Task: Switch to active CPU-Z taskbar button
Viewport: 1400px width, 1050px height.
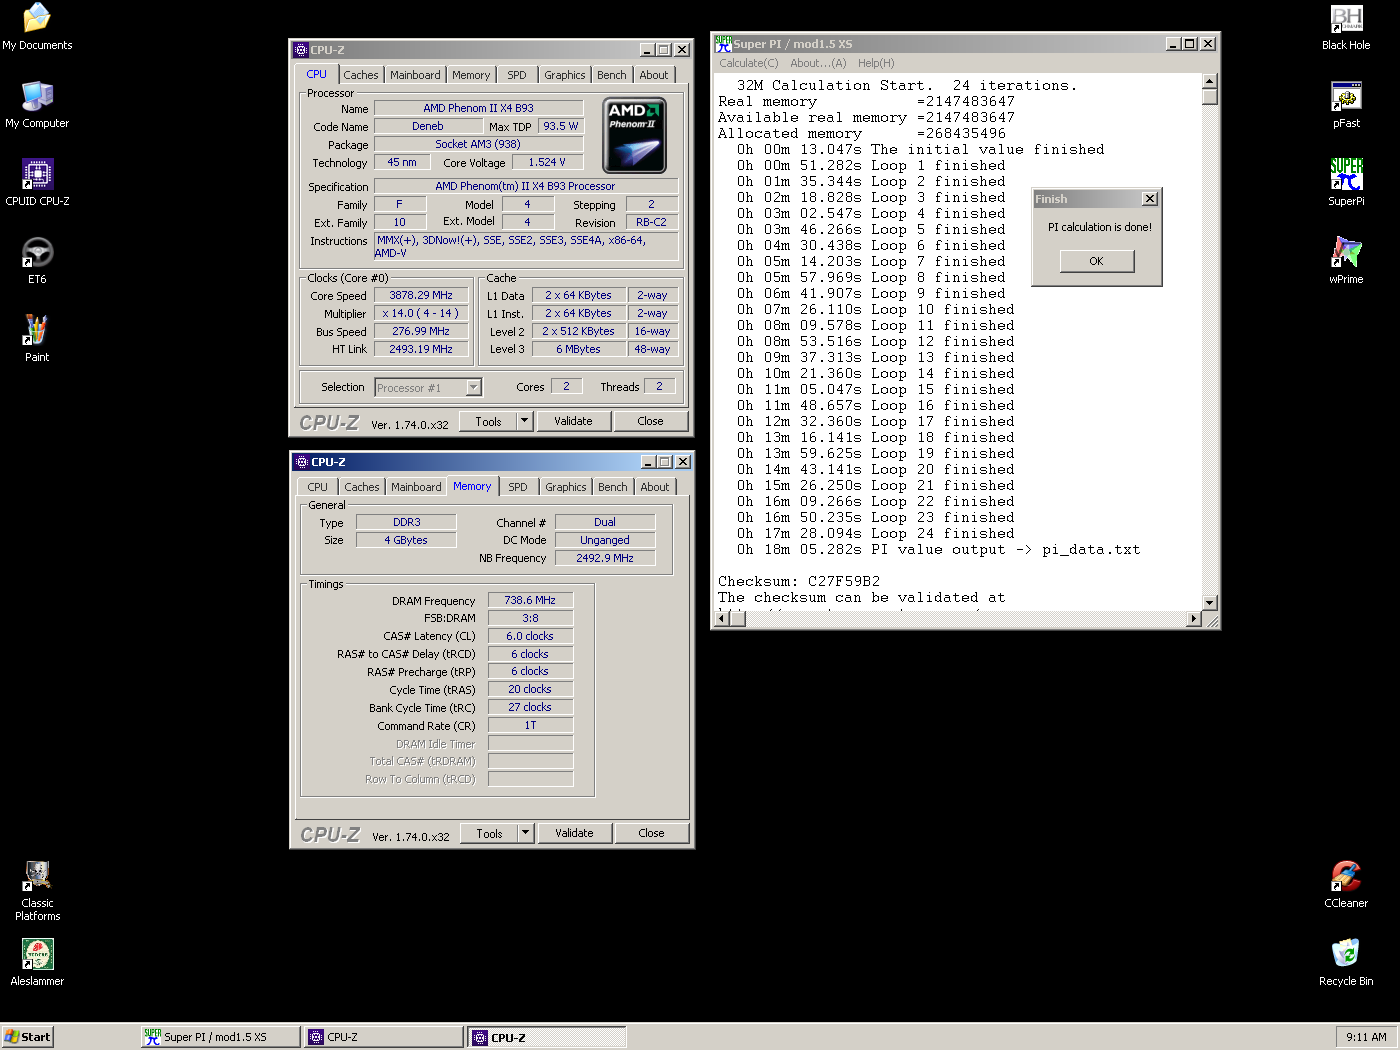Action: pyautogui.click(x=547, y=1037)
